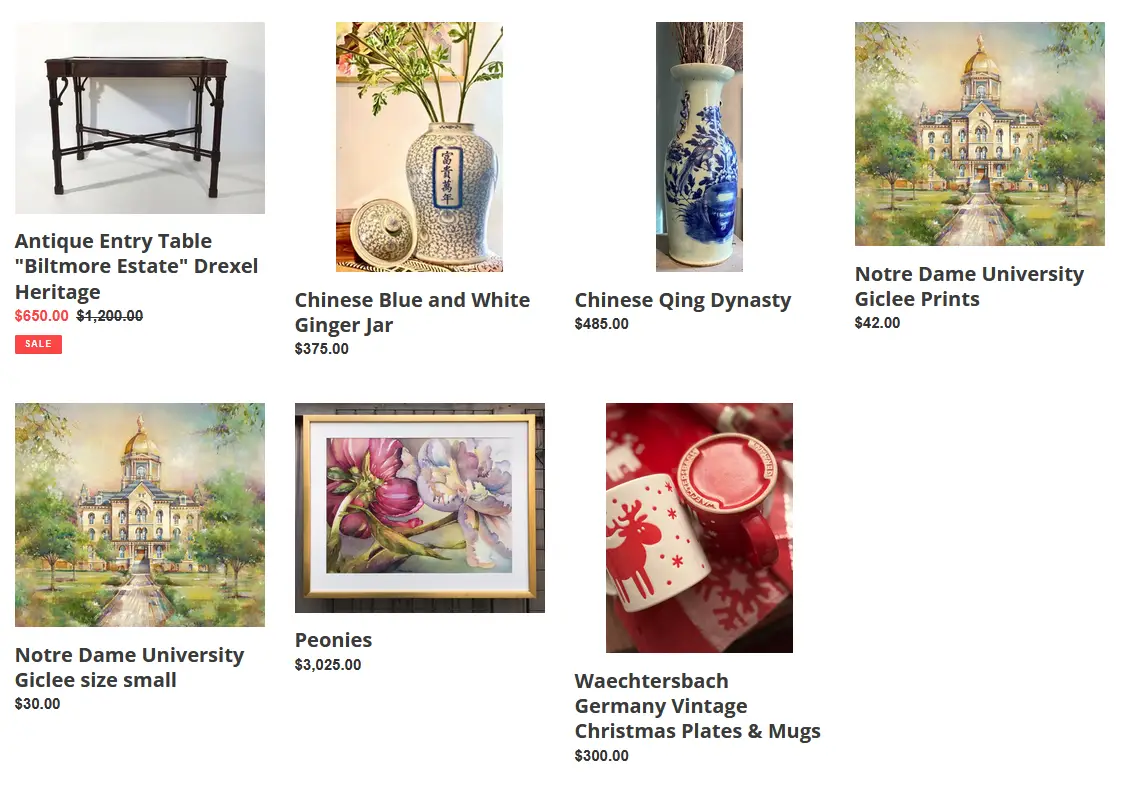
Task: Open the Antique Entry Table product image
Action: 140,118
